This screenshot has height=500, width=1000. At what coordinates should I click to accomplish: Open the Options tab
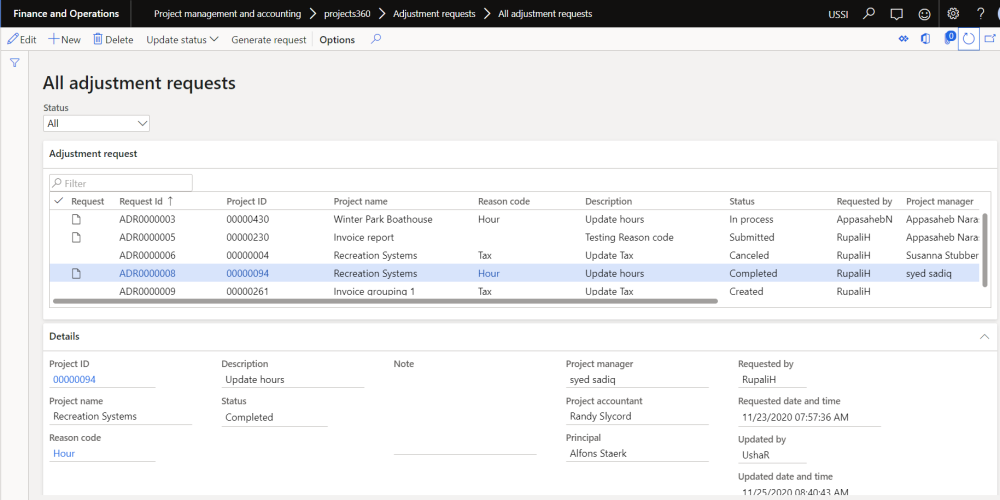tap(337, 40)
